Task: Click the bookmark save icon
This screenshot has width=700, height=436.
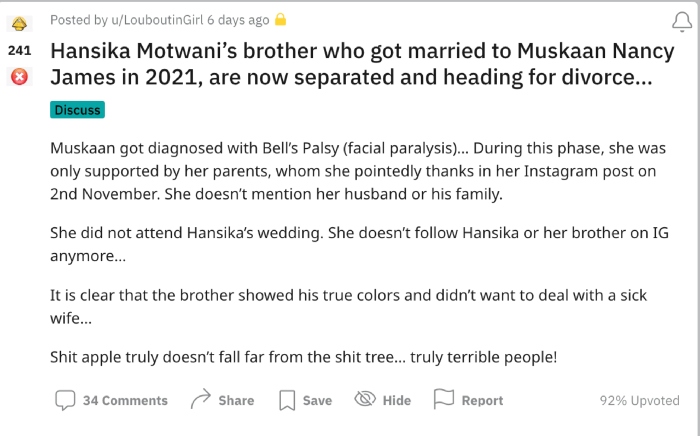Action: tap(287, 400)
